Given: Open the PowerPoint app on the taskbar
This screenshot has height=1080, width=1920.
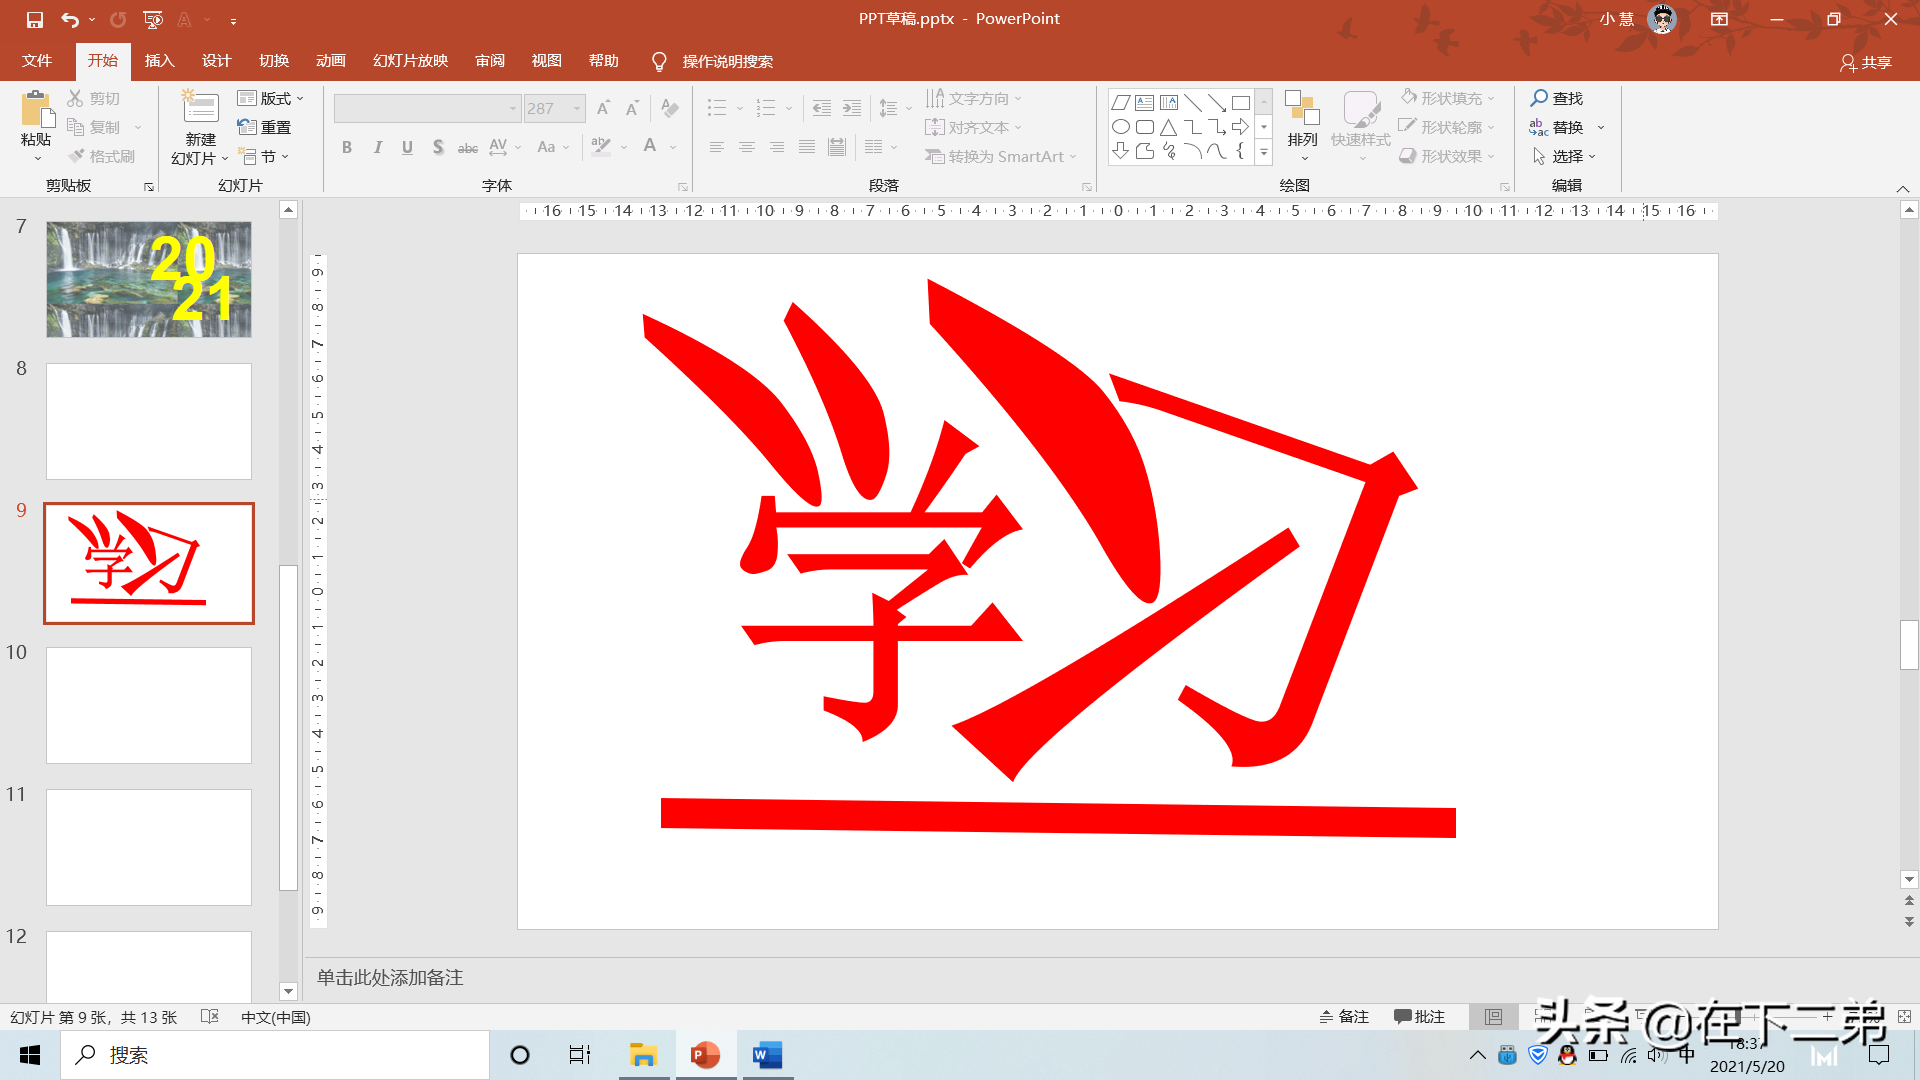Looking at the screenshot, I should [706, 1055].
